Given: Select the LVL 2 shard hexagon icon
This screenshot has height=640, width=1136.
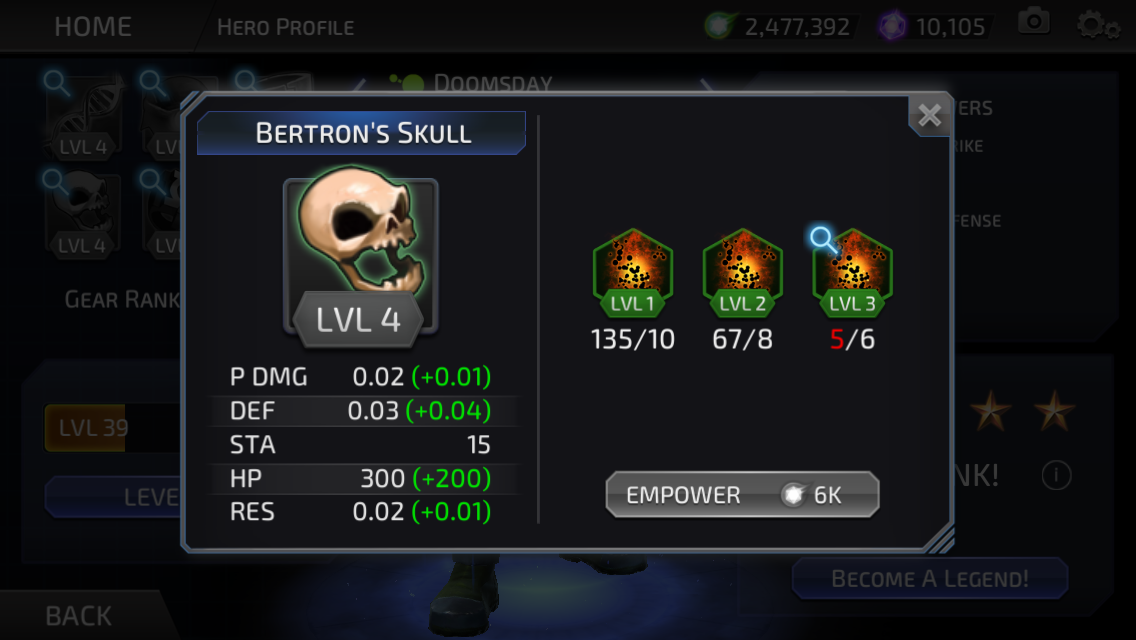Looking at the screenshot, I should pyautogui.click(x=743, y=273).
